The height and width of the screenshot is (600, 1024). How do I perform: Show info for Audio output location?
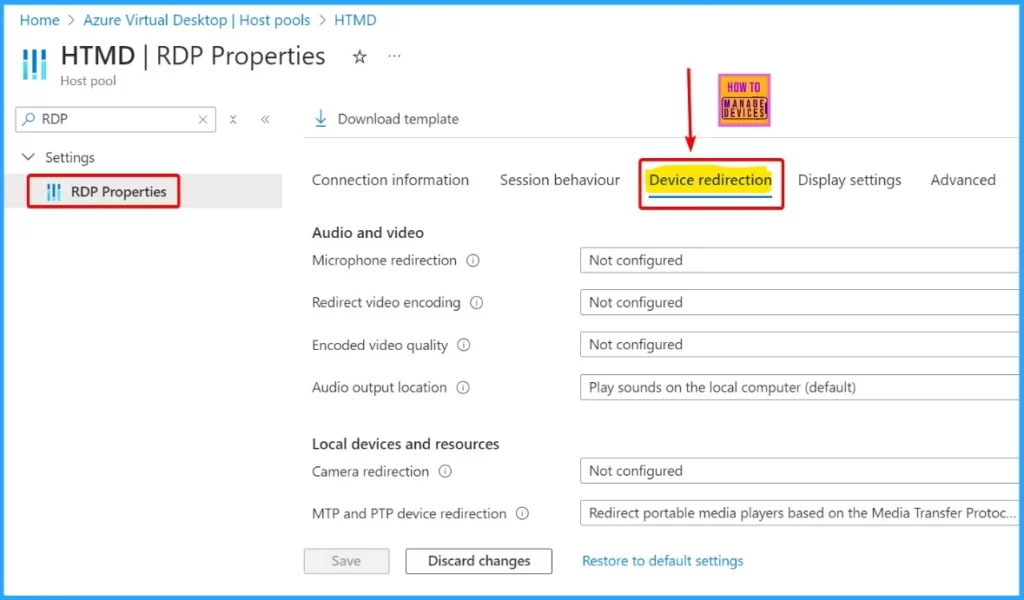pyautogui.click(x=463, y=387)
